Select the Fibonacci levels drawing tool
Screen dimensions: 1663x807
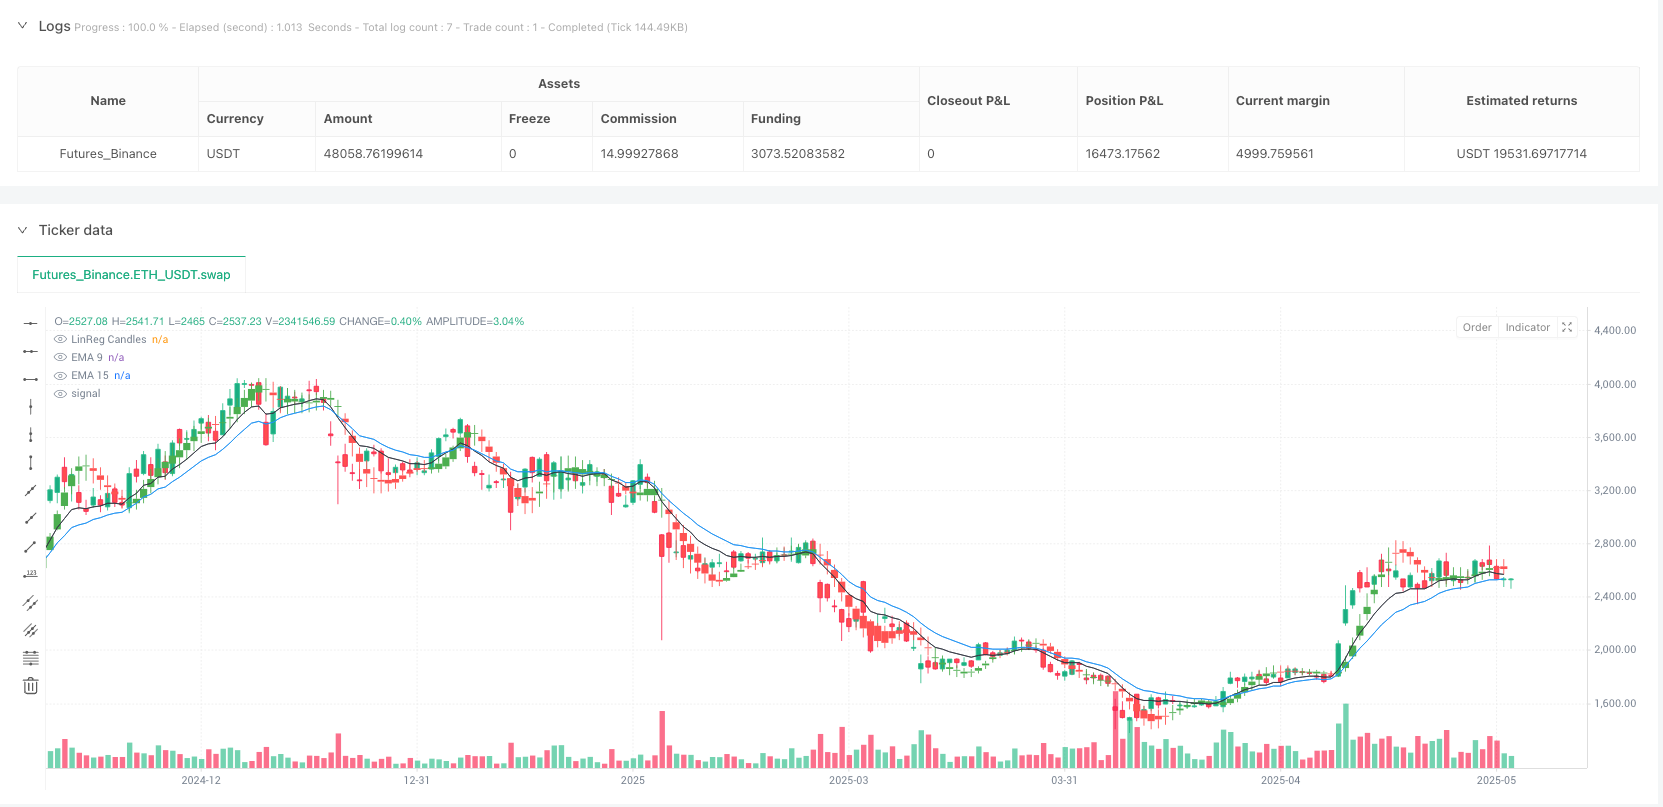click(x=31, y=658)
